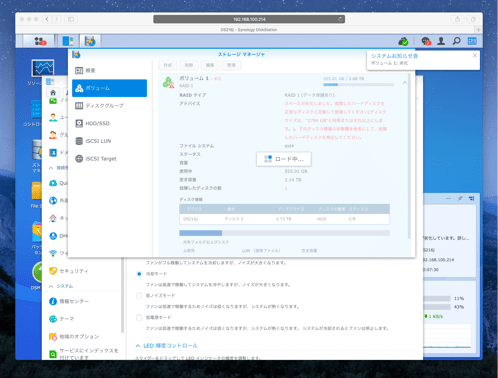Viewport: 498px width, 378px height.
Task: Switch to Control Panel taskbar button
Action: 68,41
